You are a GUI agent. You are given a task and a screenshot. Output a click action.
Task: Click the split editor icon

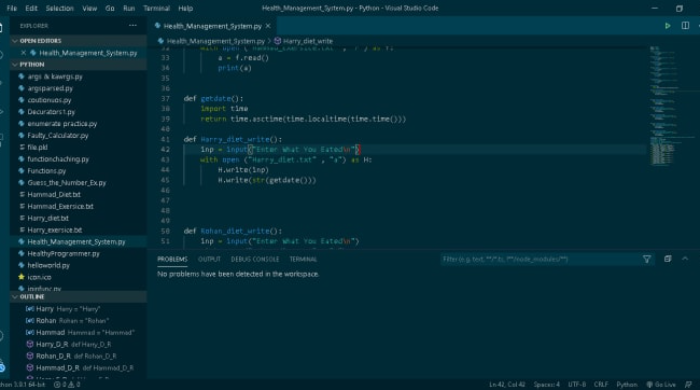point(685,26)
